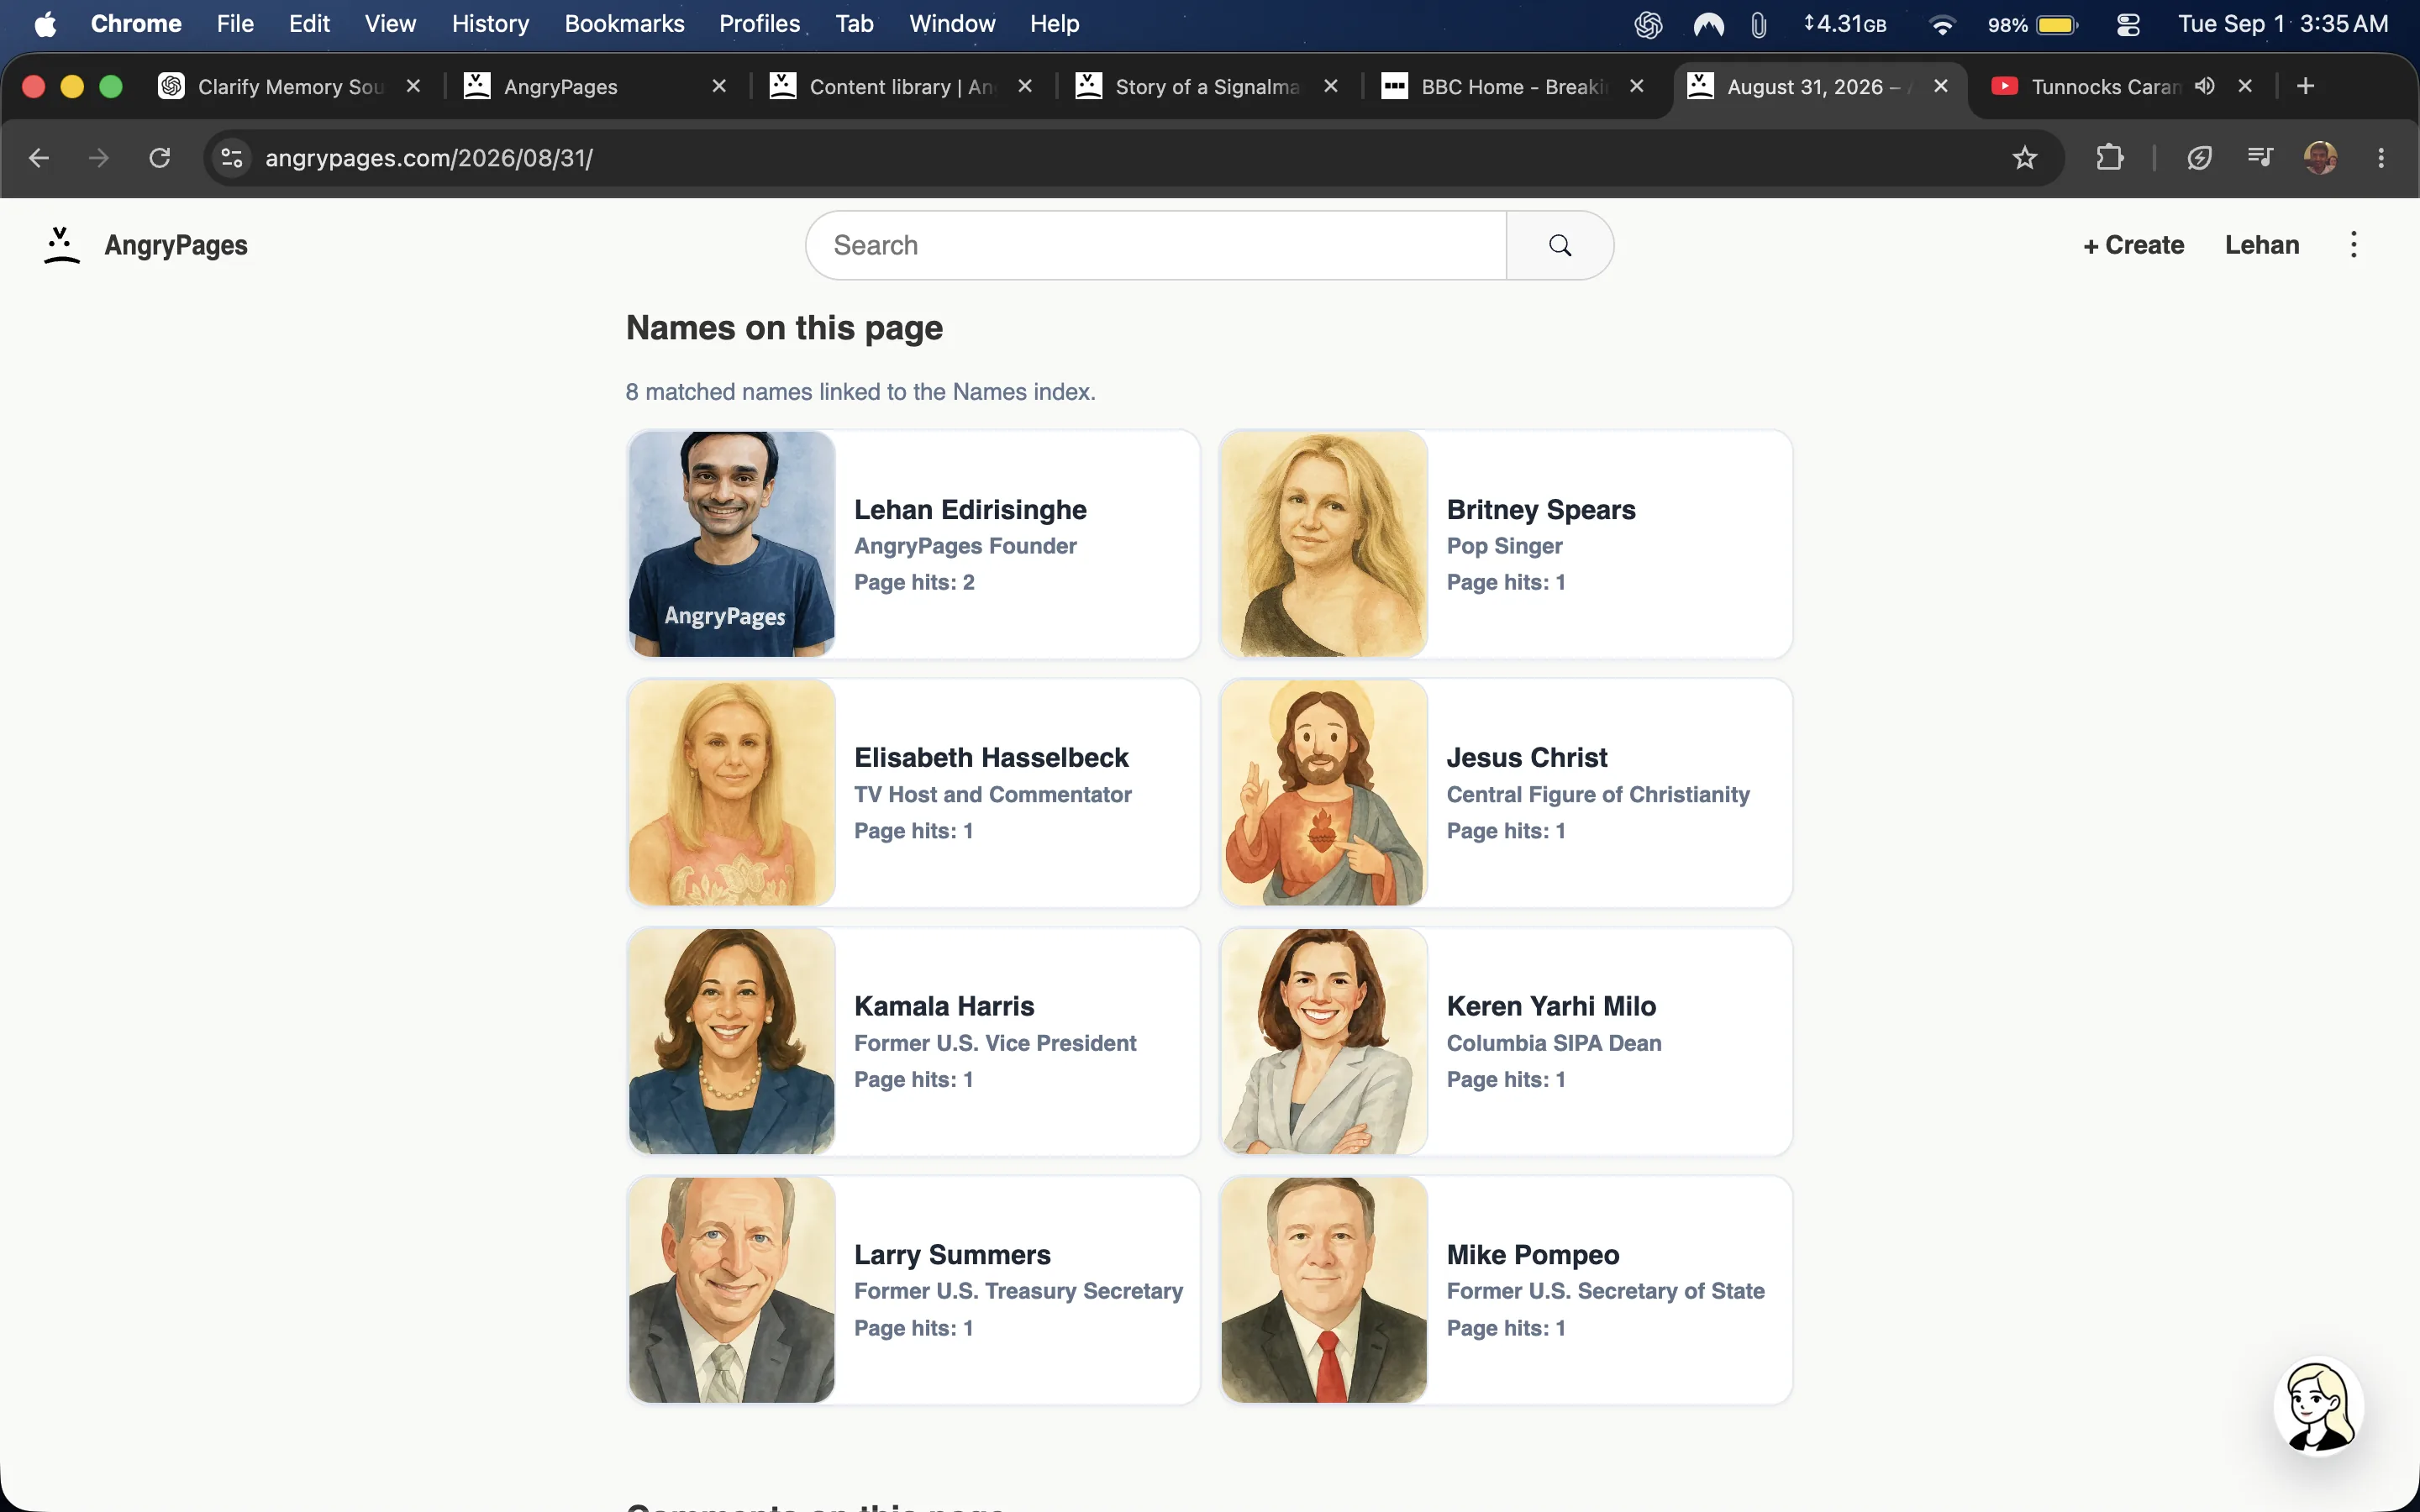Switch to the Content library tab
2420x1512 pixels.
(x=901, y=87)
